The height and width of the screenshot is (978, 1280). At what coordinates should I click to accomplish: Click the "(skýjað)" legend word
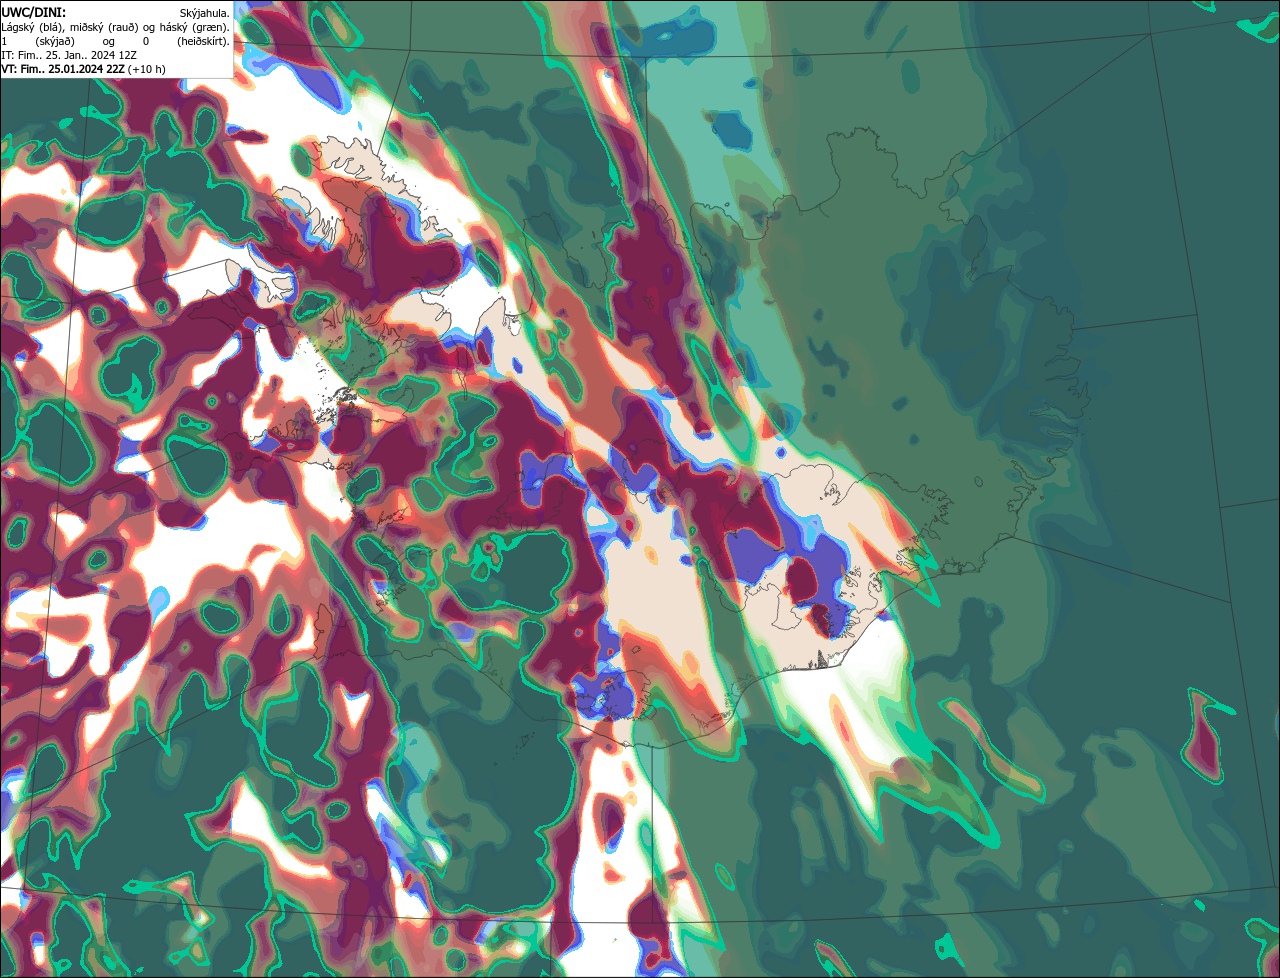pos(55,42)
